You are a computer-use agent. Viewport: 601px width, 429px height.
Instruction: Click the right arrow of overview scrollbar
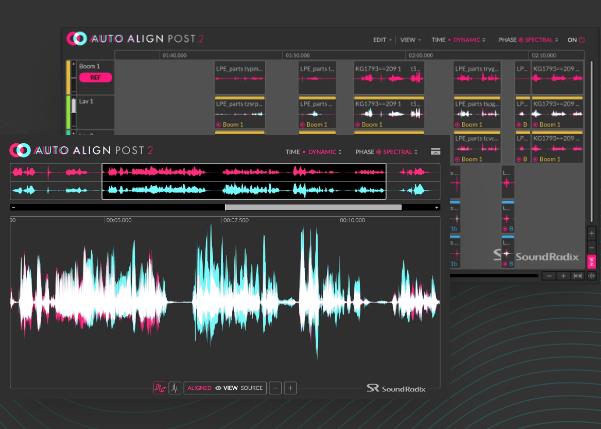[437, 207]
